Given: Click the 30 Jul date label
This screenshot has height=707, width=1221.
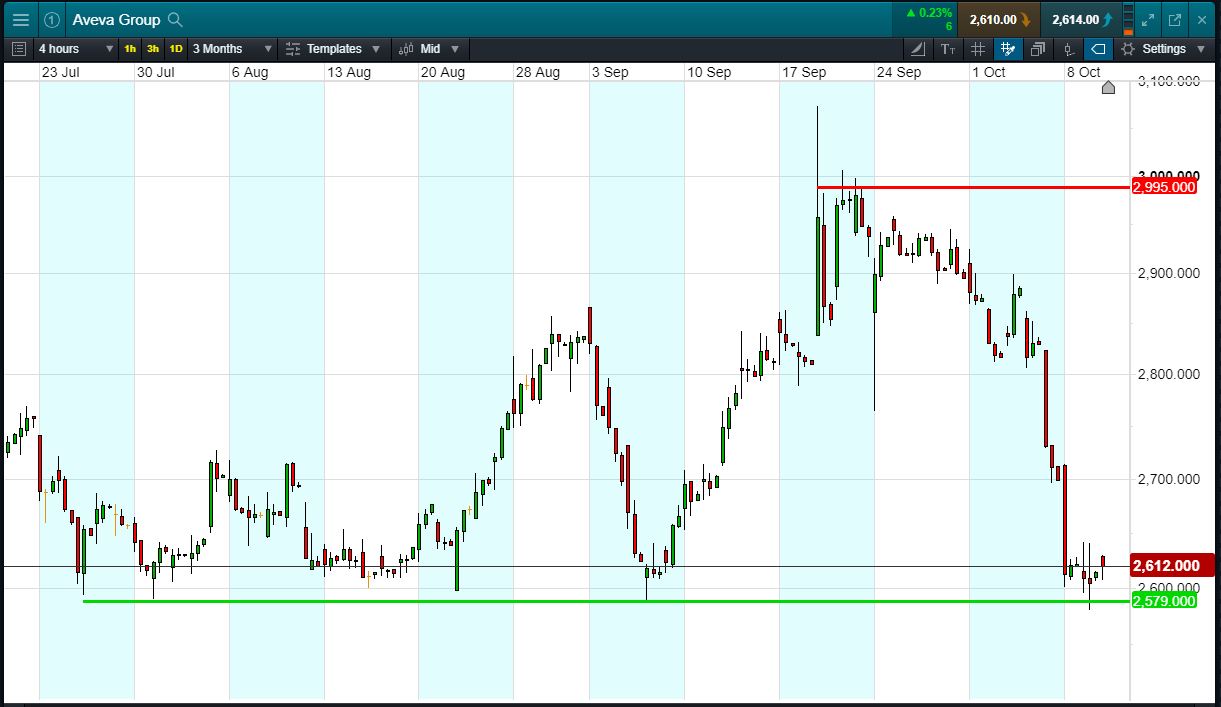Looking at the screenshot, I should pyautogui.click(x=156, y=72).
